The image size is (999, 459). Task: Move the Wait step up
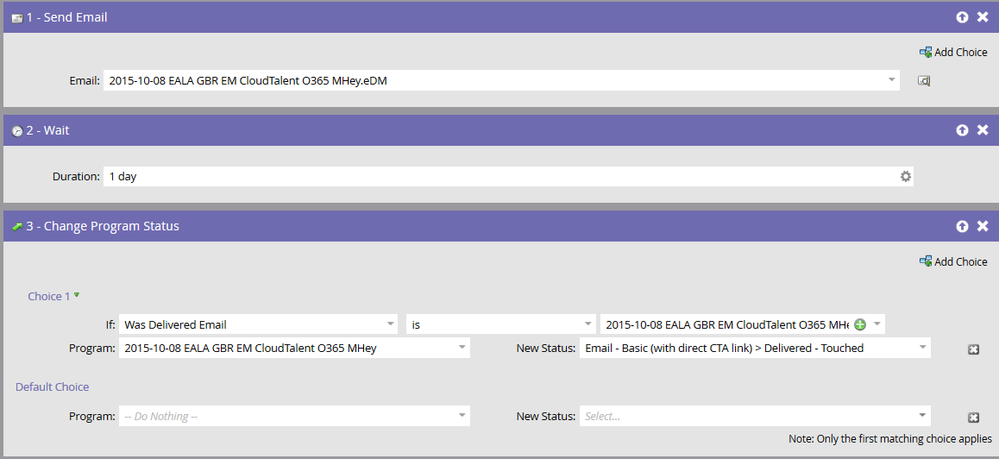962,130
